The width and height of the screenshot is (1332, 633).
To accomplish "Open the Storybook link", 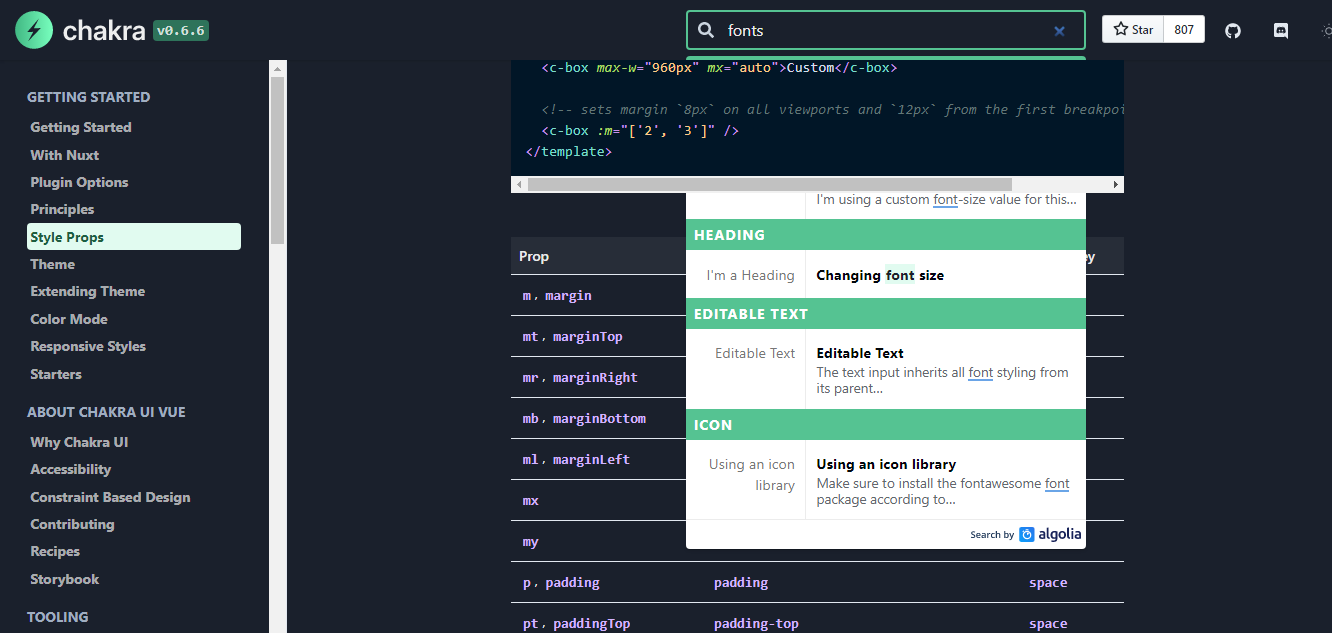I will (x=65, y=579).
